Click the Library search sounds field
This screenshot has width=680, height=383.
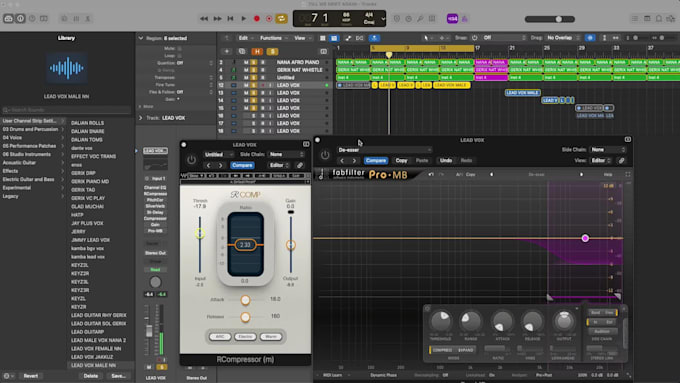tap(66, 110)
